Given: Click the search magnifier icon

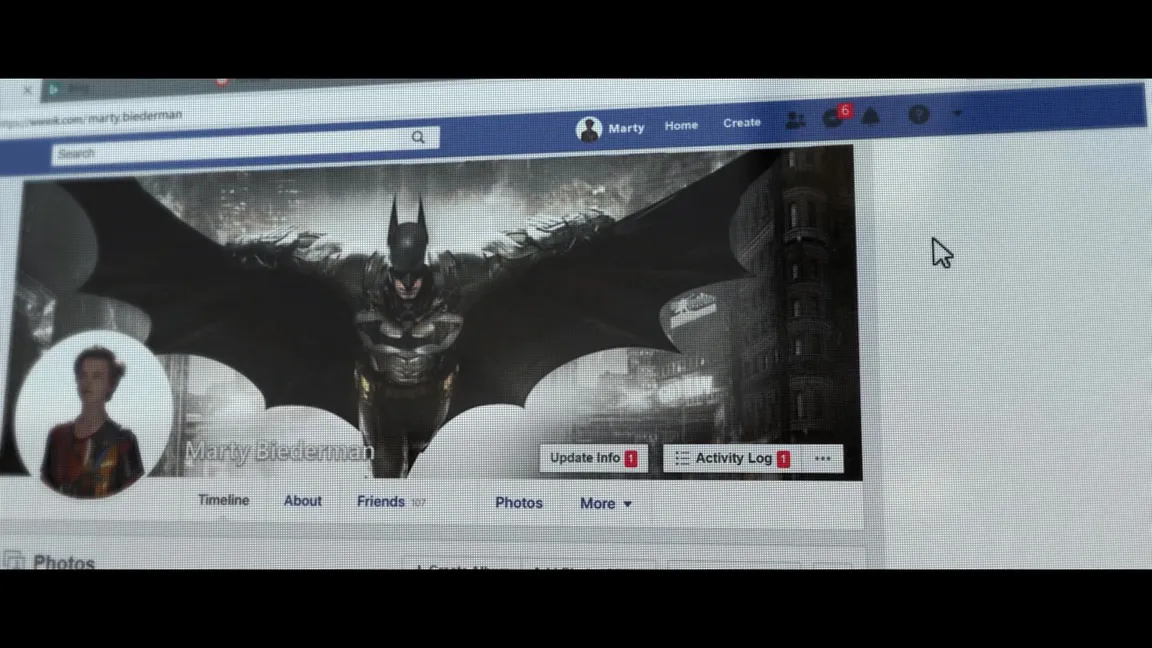Looking at the screenshot, I should coord(418,138).
